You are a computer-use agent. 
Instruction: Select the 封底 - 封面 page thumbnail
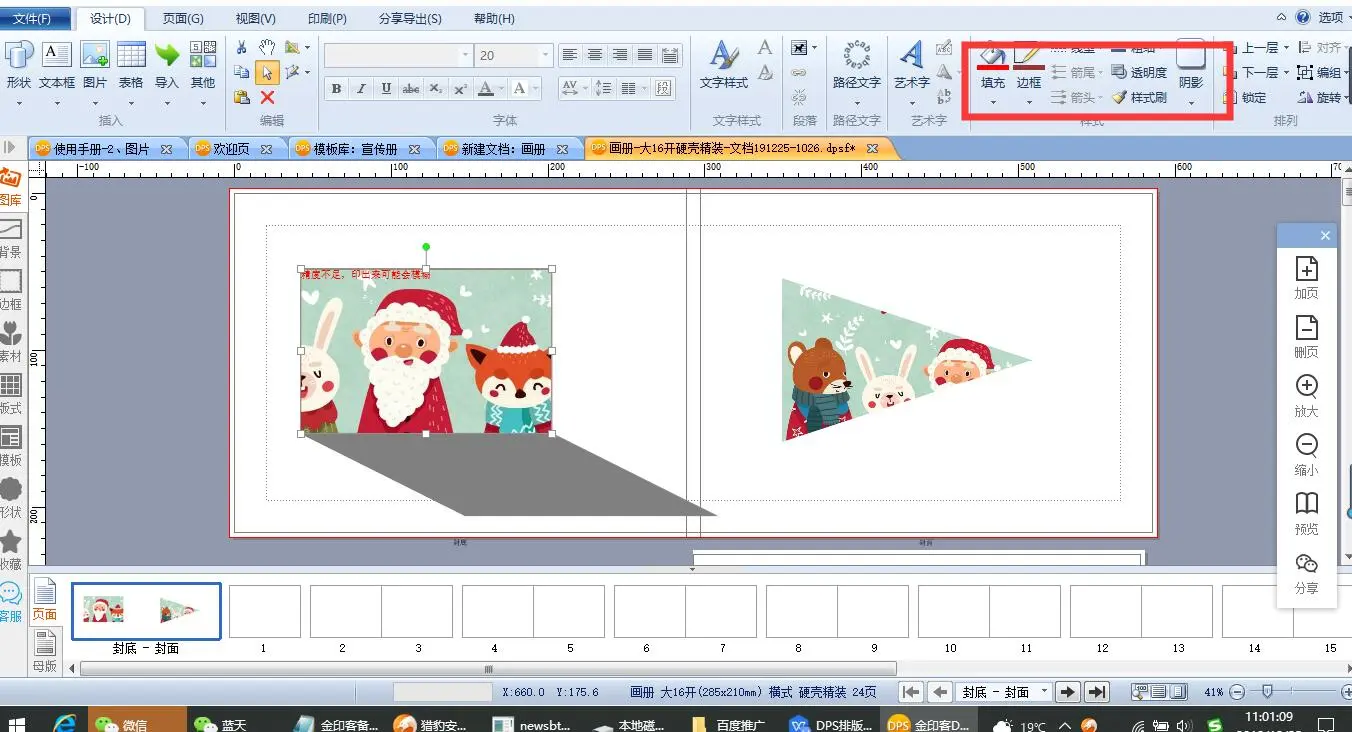[146, 611]
